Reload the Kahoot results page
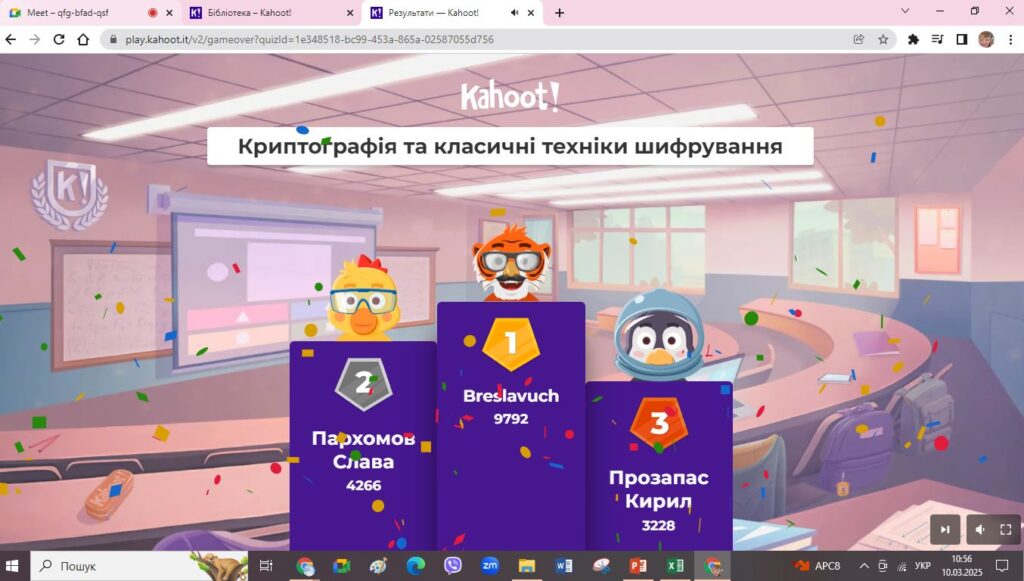Image resolution: width=1024 pixels, height=581 pixels. [x=59, y=39]
